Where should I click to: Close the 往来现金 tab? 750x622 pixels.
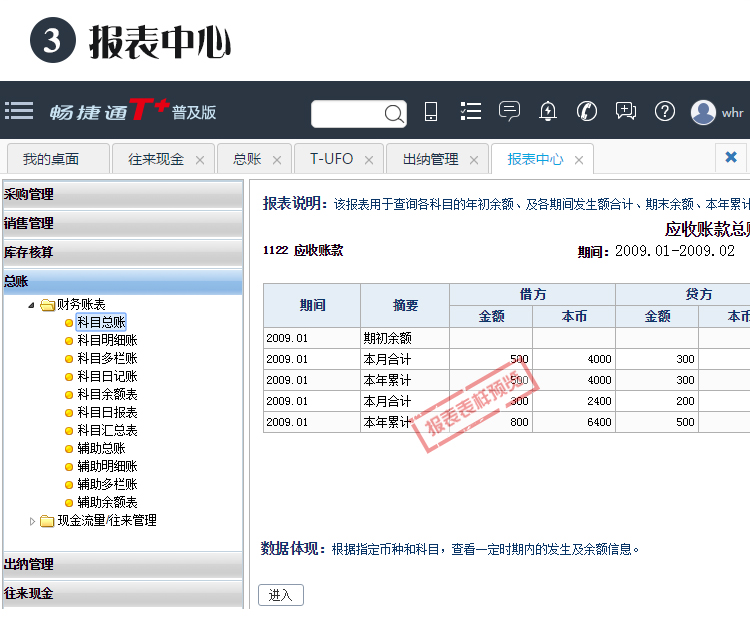point(200,160)
